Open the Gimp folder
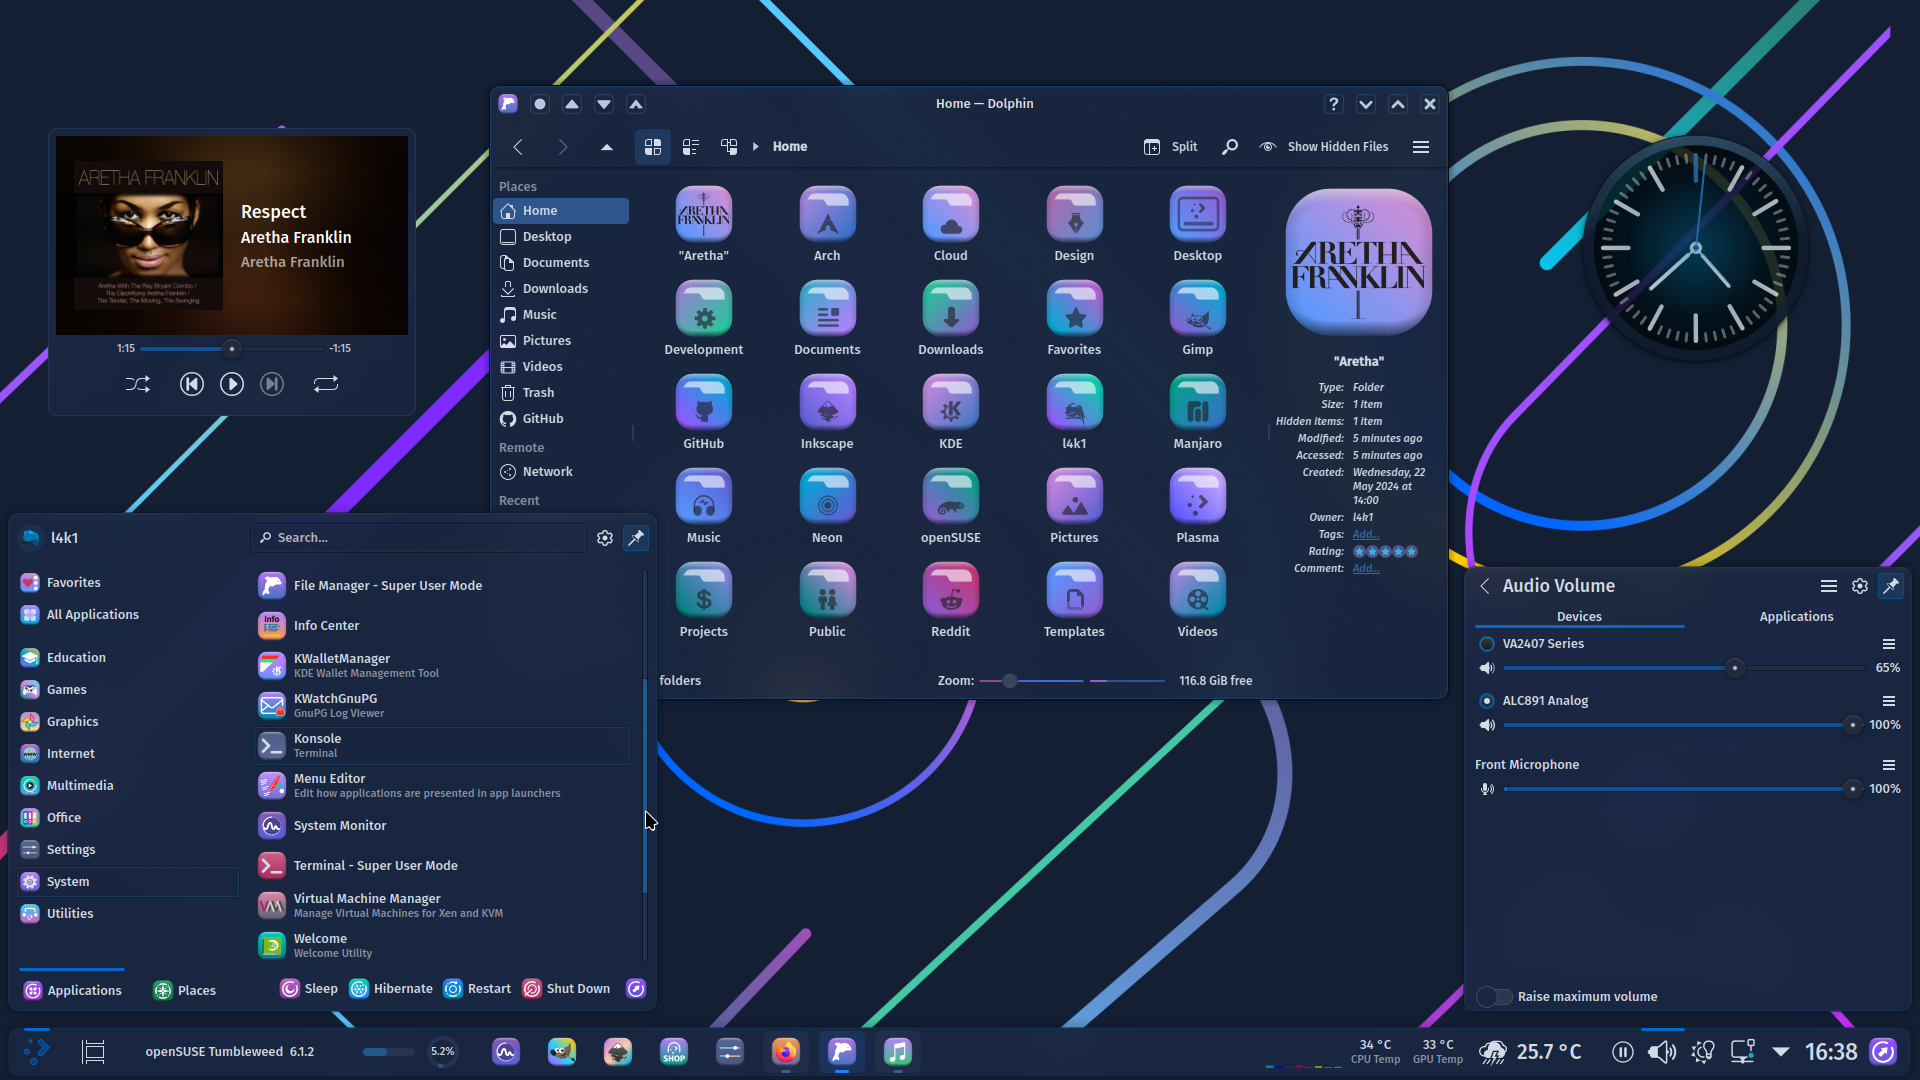This screenshot has height=1080, width=1920. [x=1197, y=318]
